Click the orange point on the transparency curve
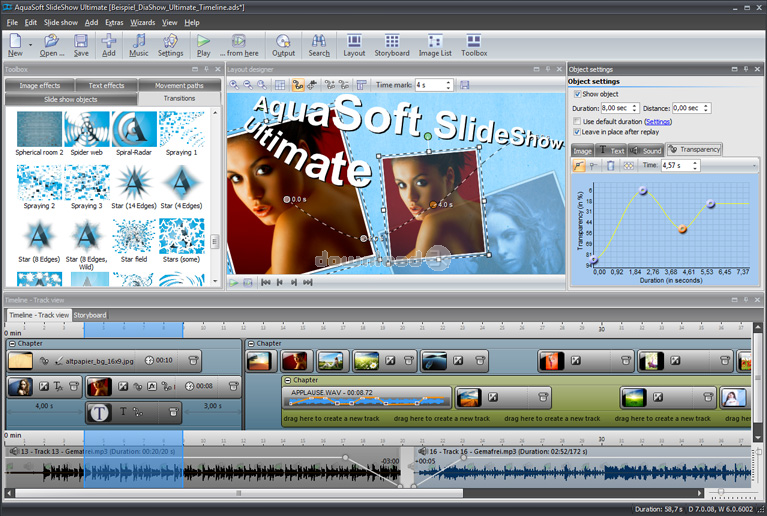The height and width of the screenshot is (516, 767). pyautogui.click(x=682, y=228)
